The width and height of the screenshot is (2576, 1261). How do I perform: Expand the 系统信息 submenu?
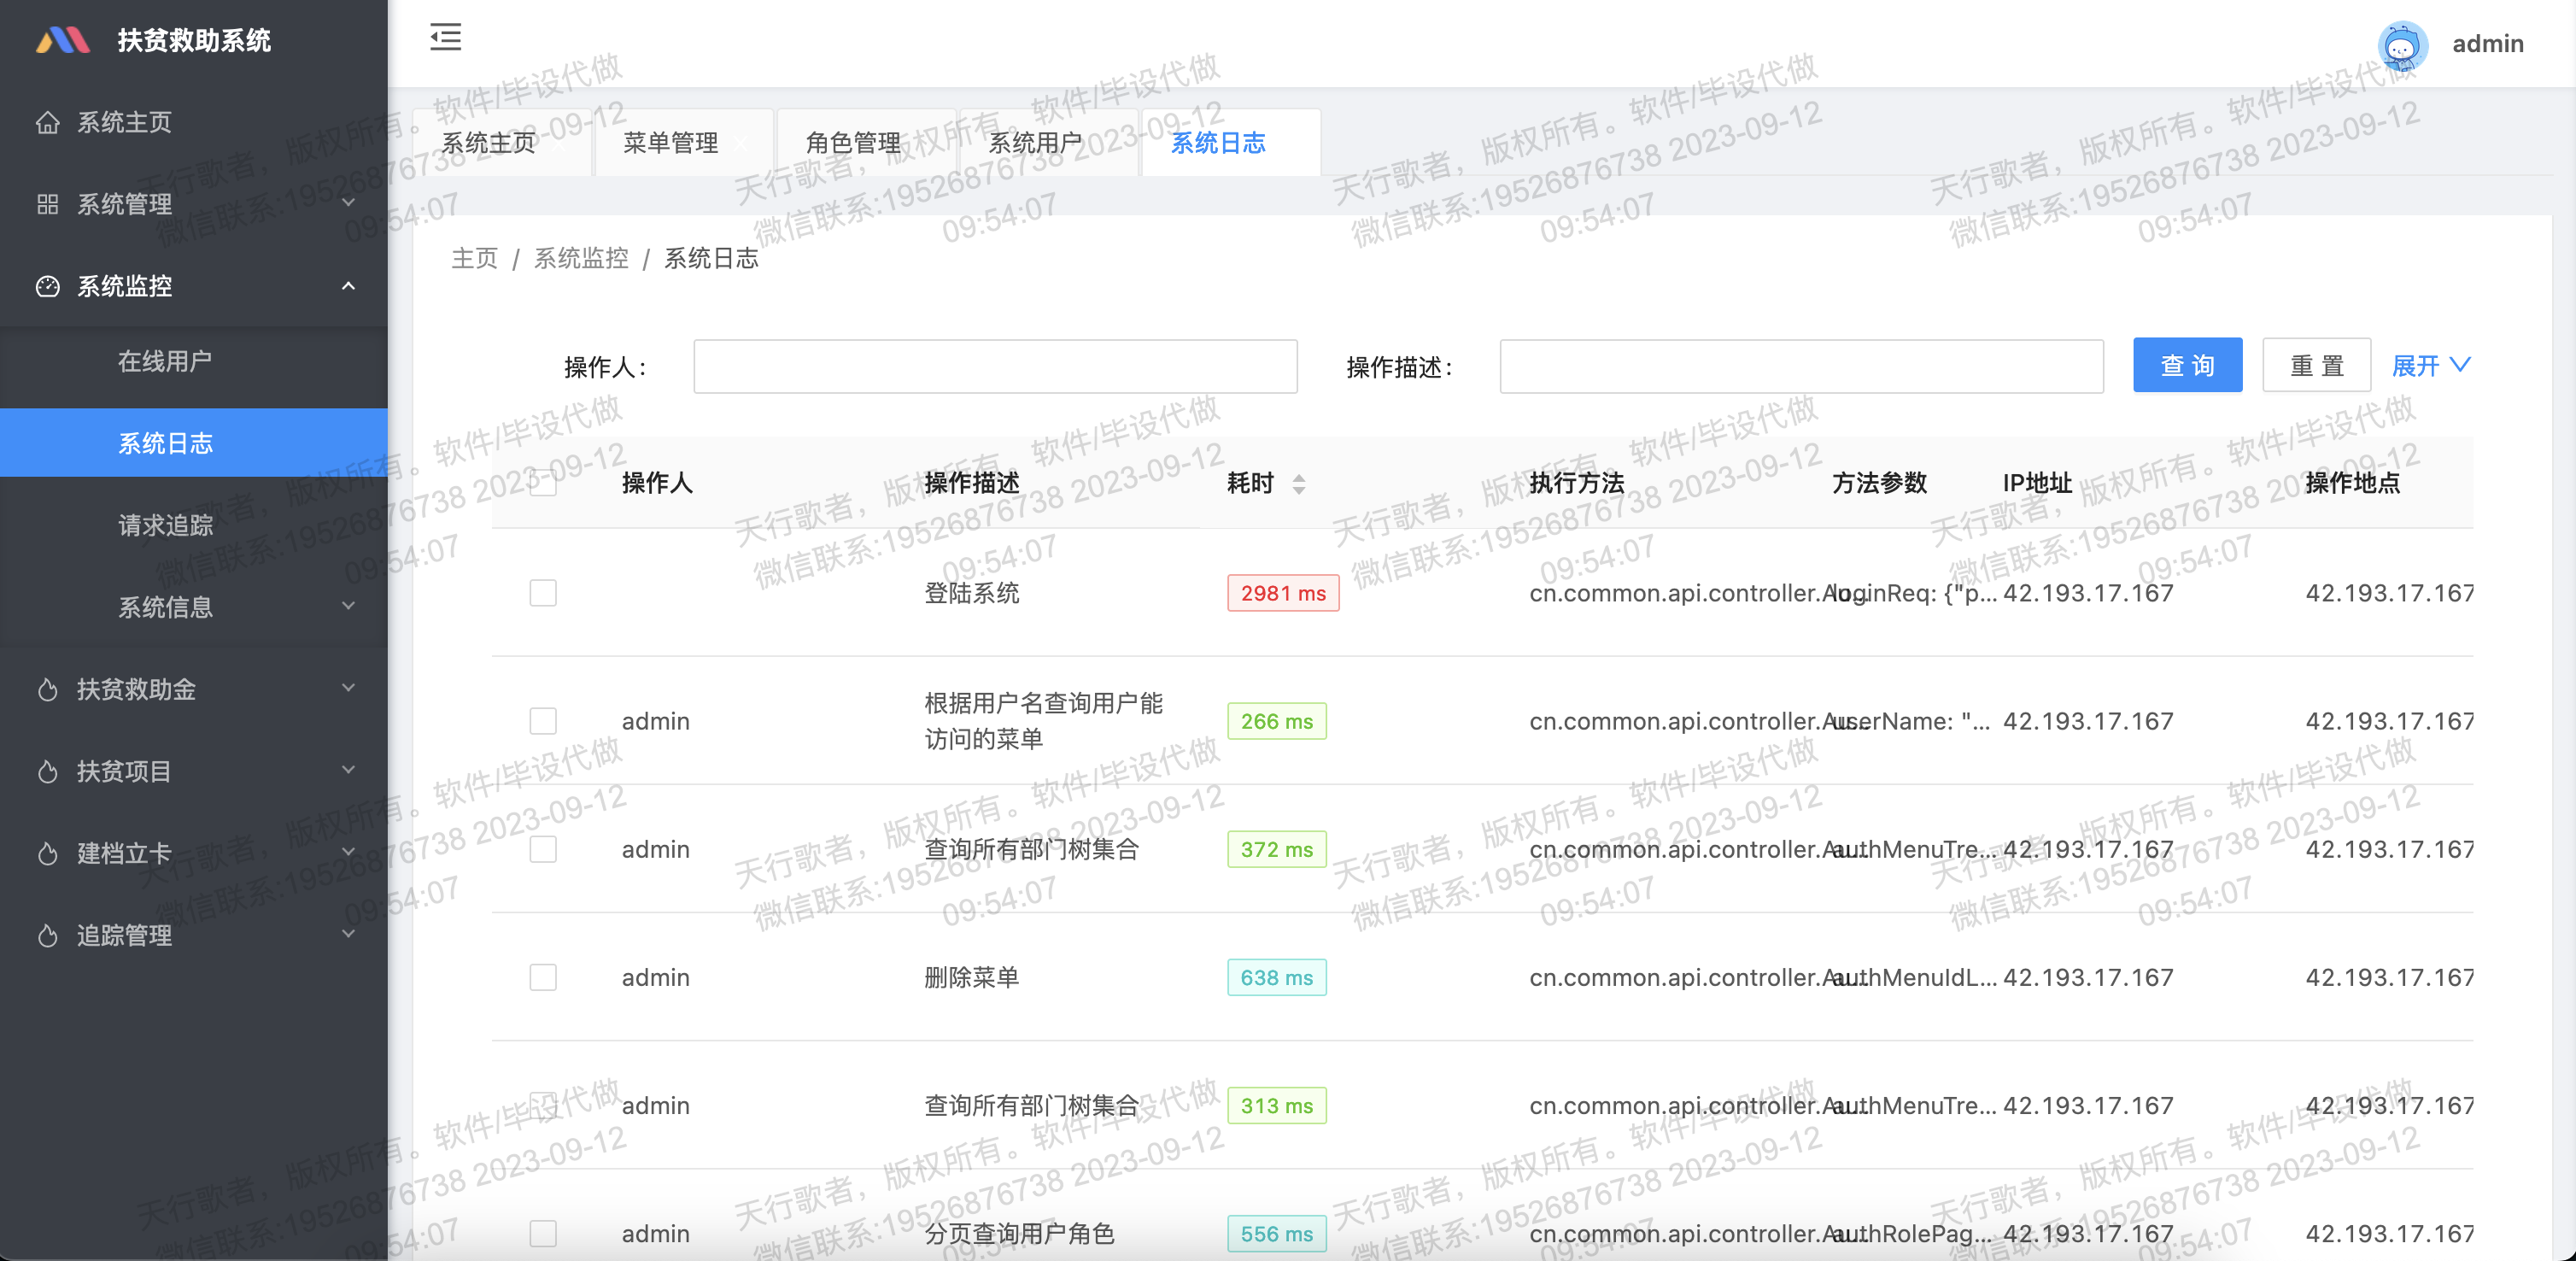165,607
